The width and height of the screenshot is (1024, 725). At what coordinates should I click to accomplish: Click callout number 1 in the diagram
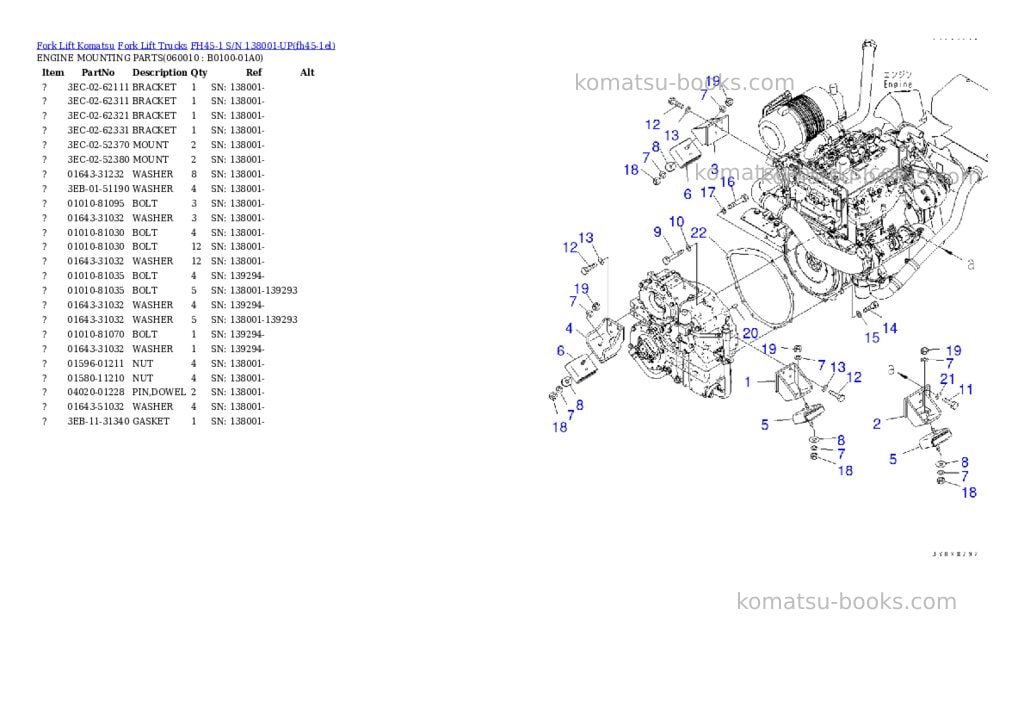[x=748, y=381]
